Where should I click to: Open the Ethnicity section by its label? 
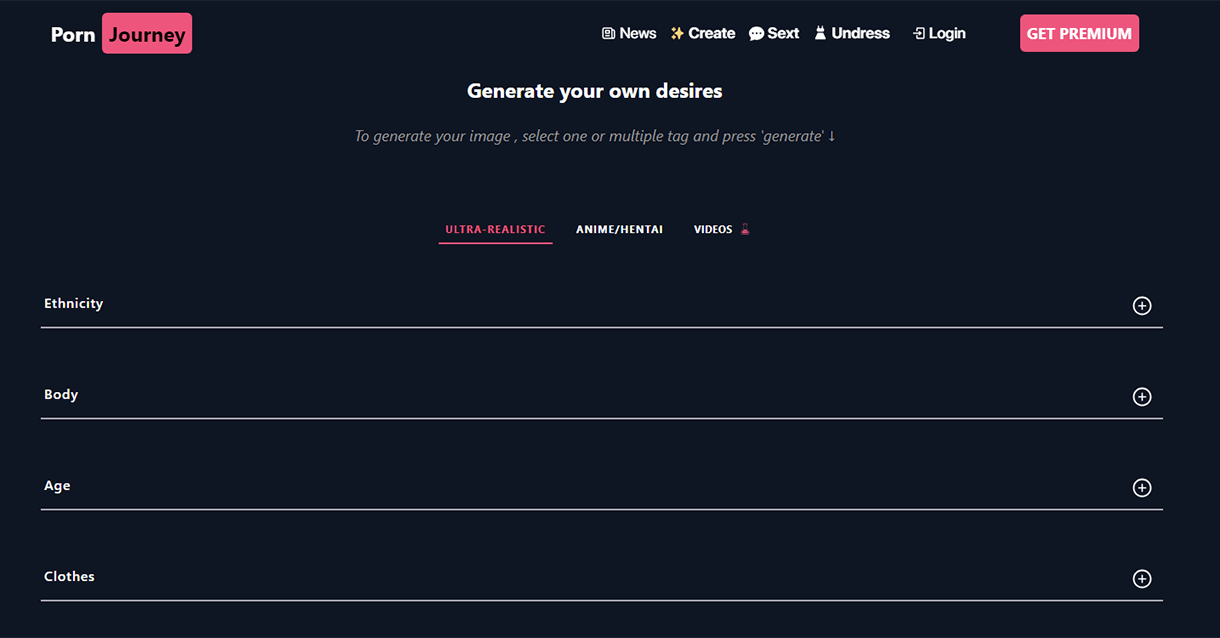(x=73, y=304)
